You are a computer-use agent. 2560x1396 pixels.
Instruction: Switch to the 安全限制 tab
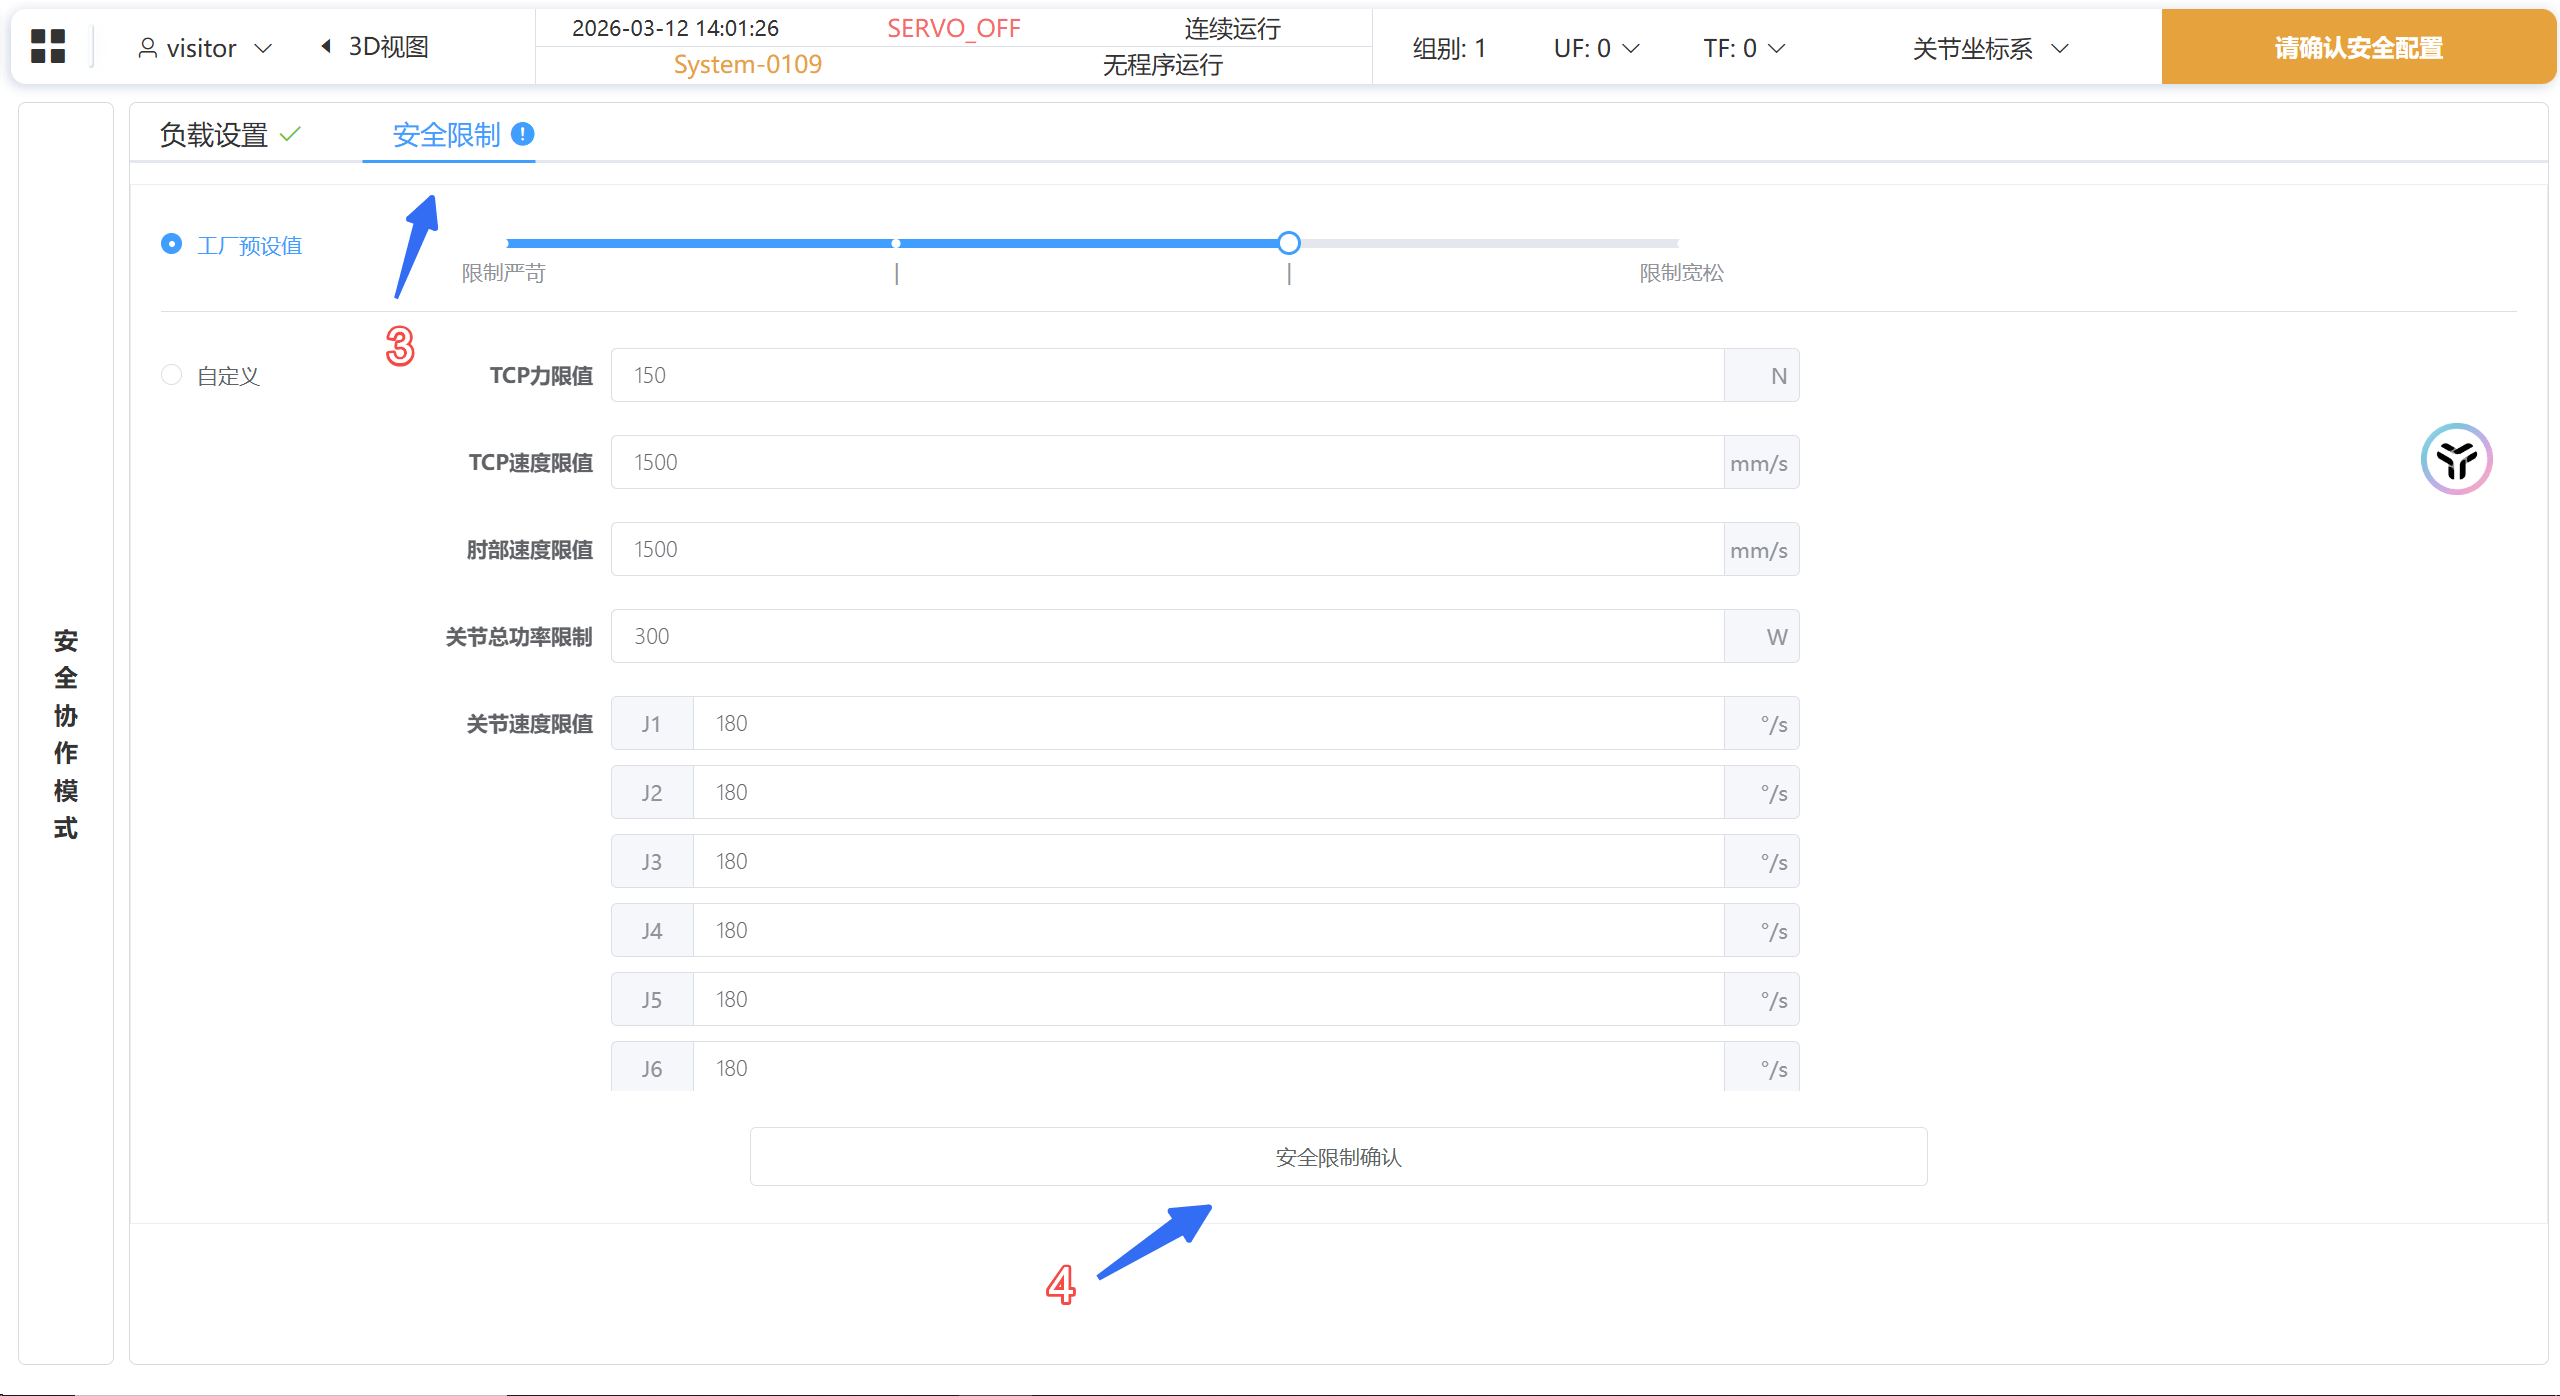coord(446,134)
